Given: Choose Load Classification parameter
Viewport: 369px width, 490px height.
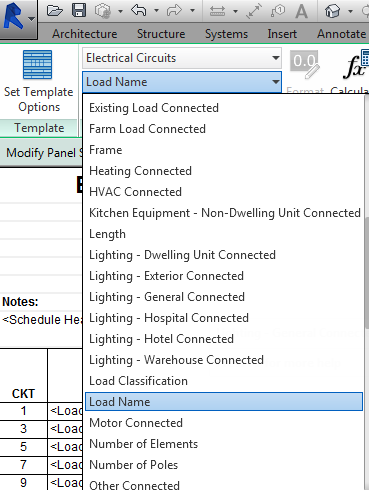Looking at the screenshot, I should [x=224, y=381].
